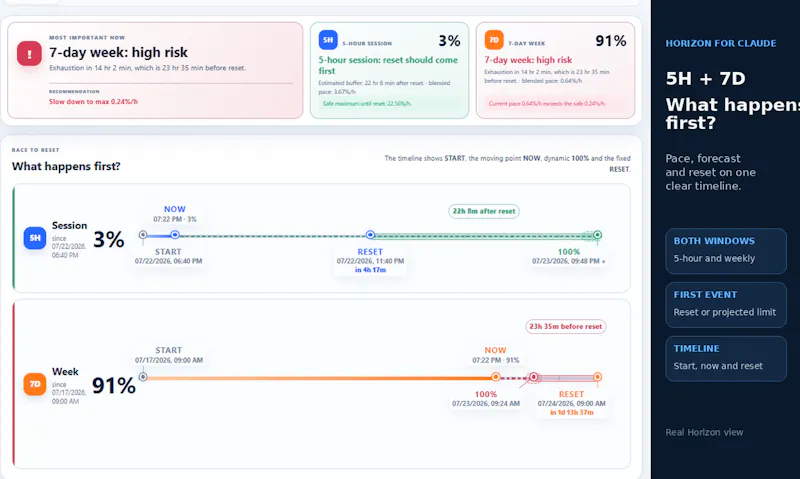Click the week START point on orange timeline

pos(143,376)
